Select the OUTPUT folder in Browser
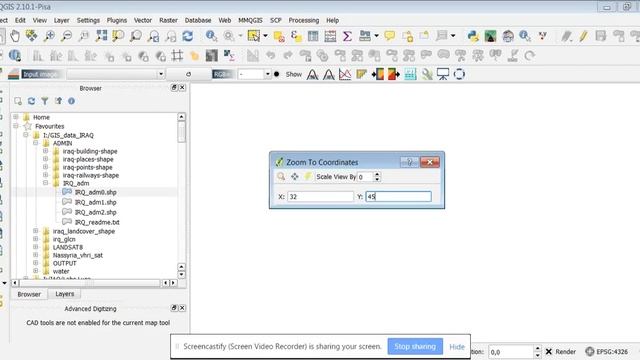 pyautogui.click(x=64, y=263)
